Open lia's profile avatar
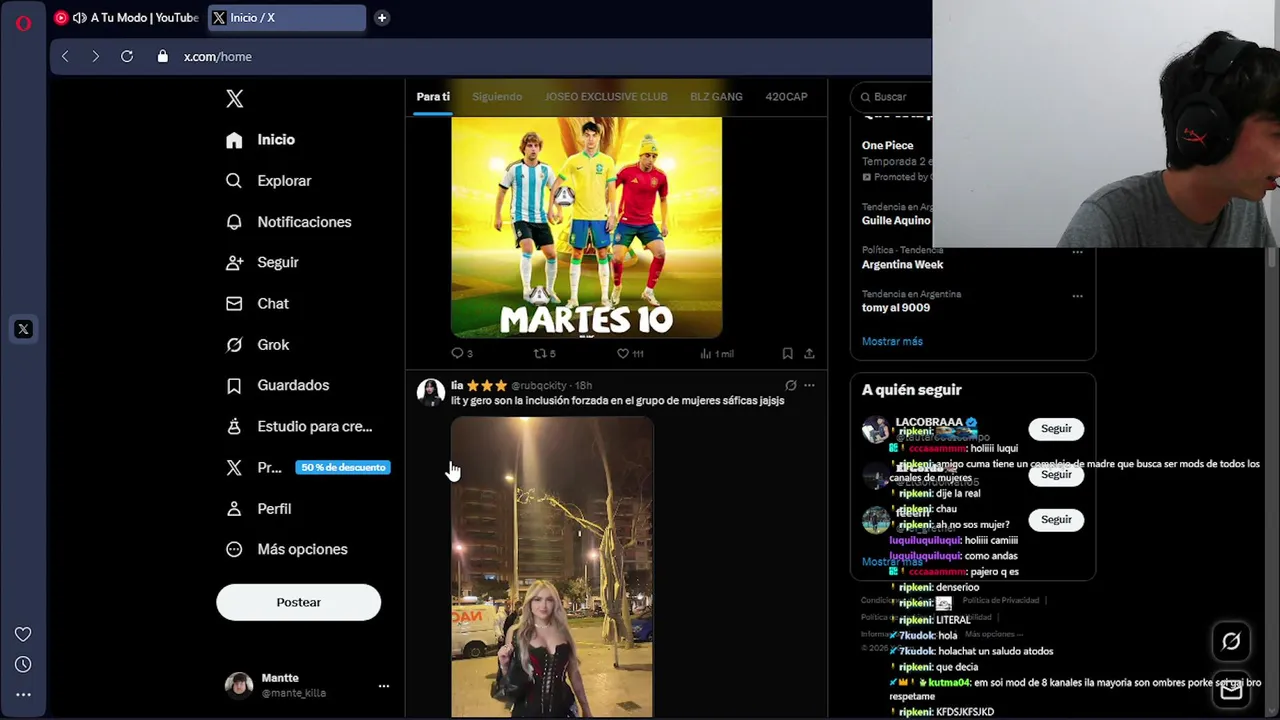1280x720 pixels. [x=431, y=392]
